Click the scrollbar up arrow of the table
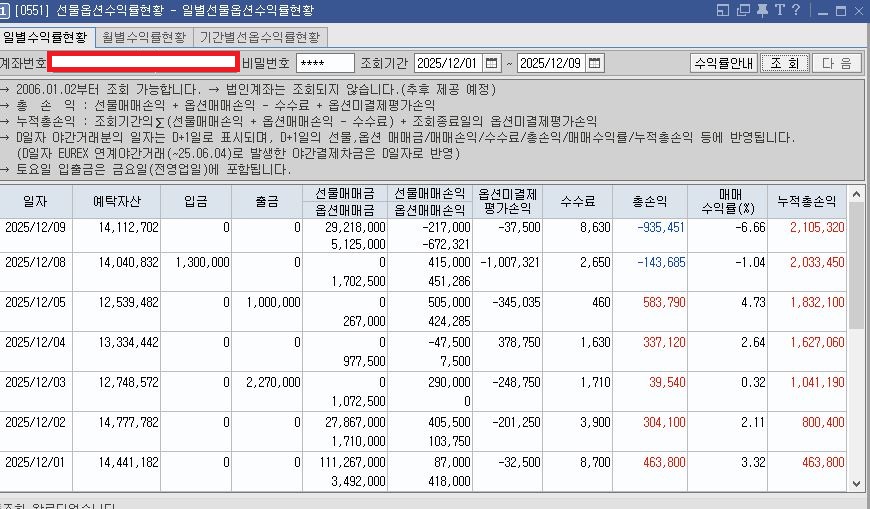Viewport: 870px width, 509px height. [856, 194]
